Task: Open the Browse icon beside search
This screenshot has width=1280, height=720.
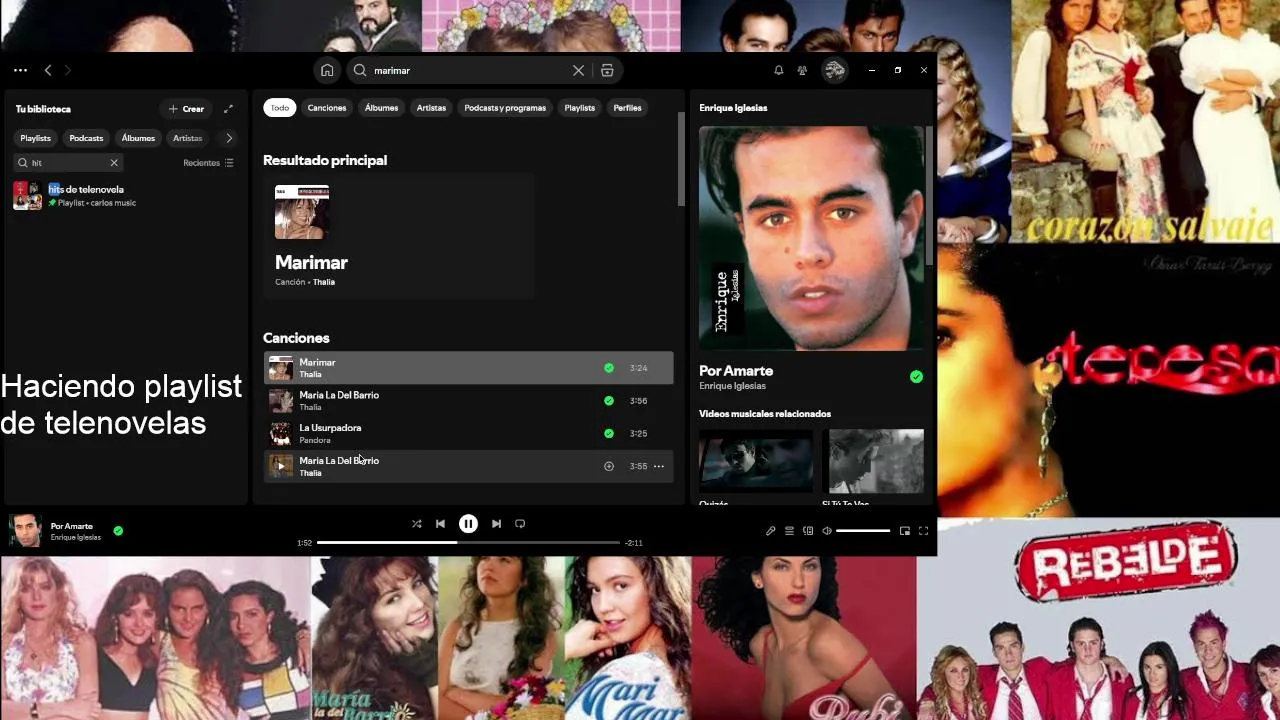Action: [x=607, y=70]
